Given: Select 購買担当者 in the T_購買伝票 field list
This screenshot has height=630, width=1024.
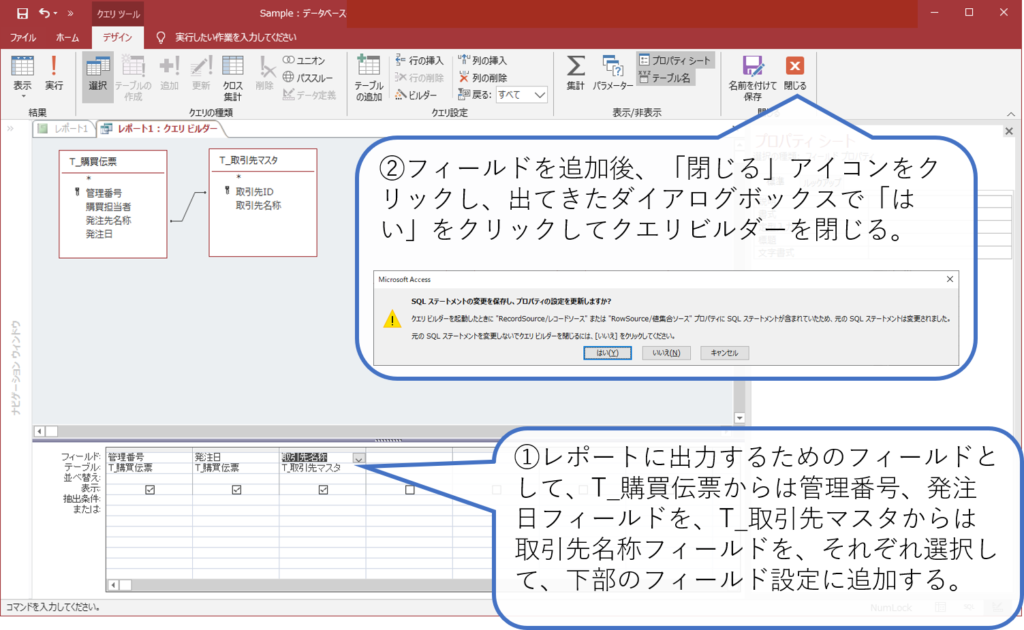Looking at the screenshot, I should tap(108, 207).
